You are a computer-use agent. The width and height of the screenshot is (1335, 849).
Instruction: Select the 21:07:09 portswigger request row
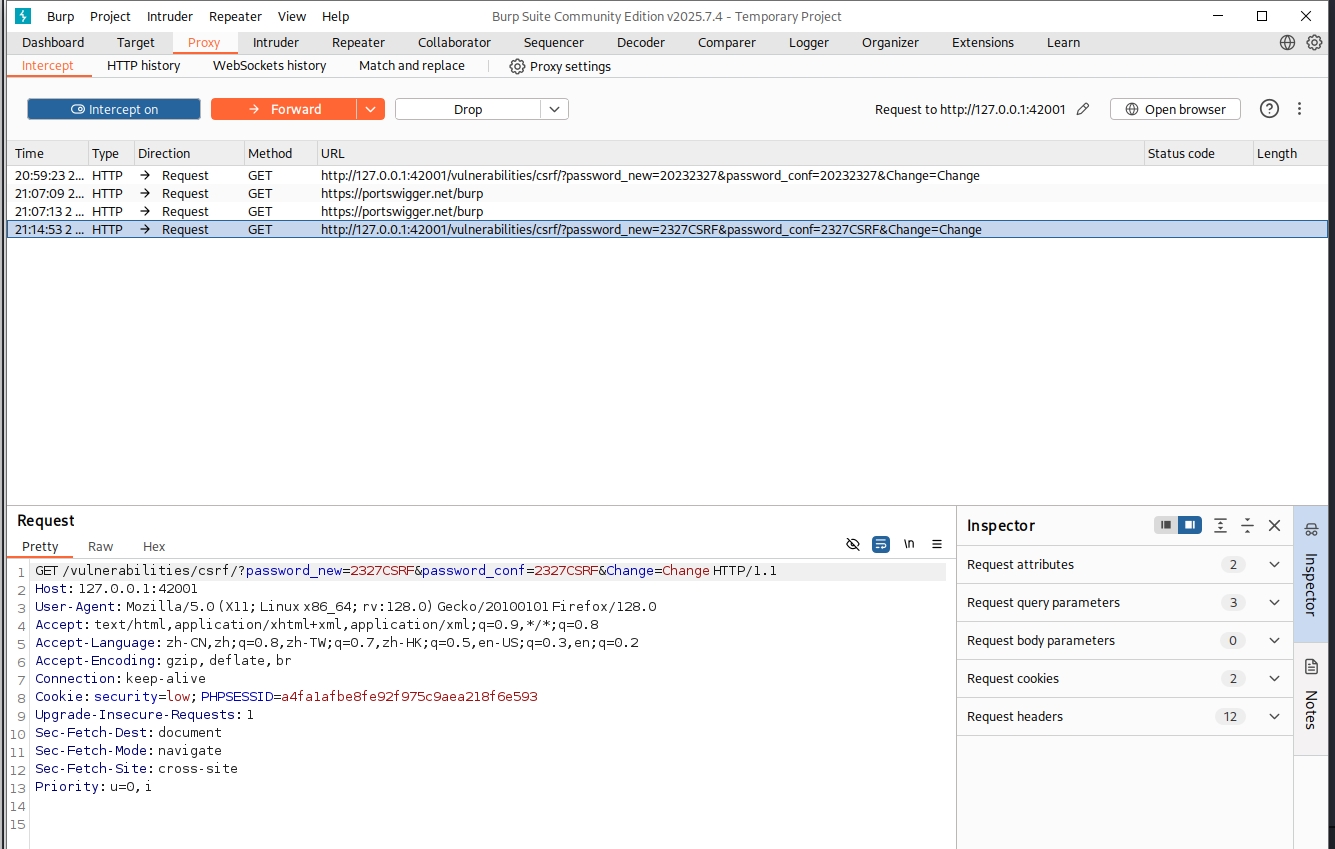tap(667, 194)
